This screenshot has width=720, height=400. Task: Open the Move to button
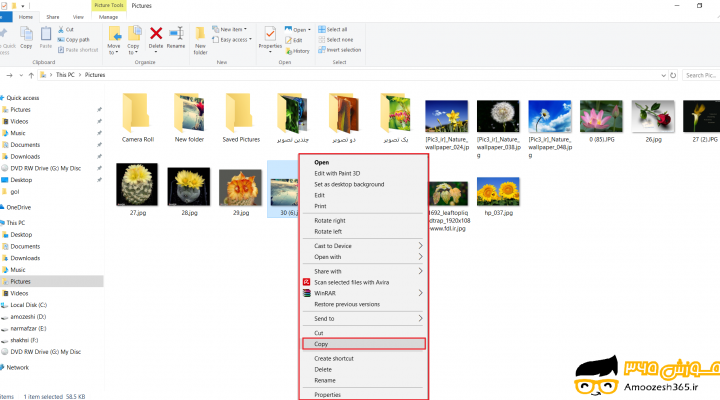[x=113, y=40]
